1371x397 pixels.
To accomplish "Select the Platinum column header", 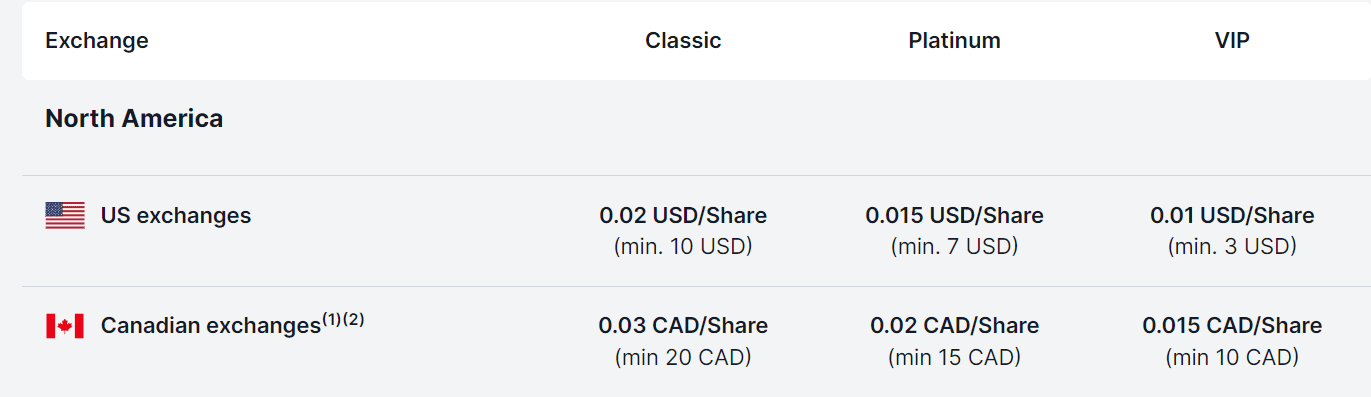I will [954, 41].
